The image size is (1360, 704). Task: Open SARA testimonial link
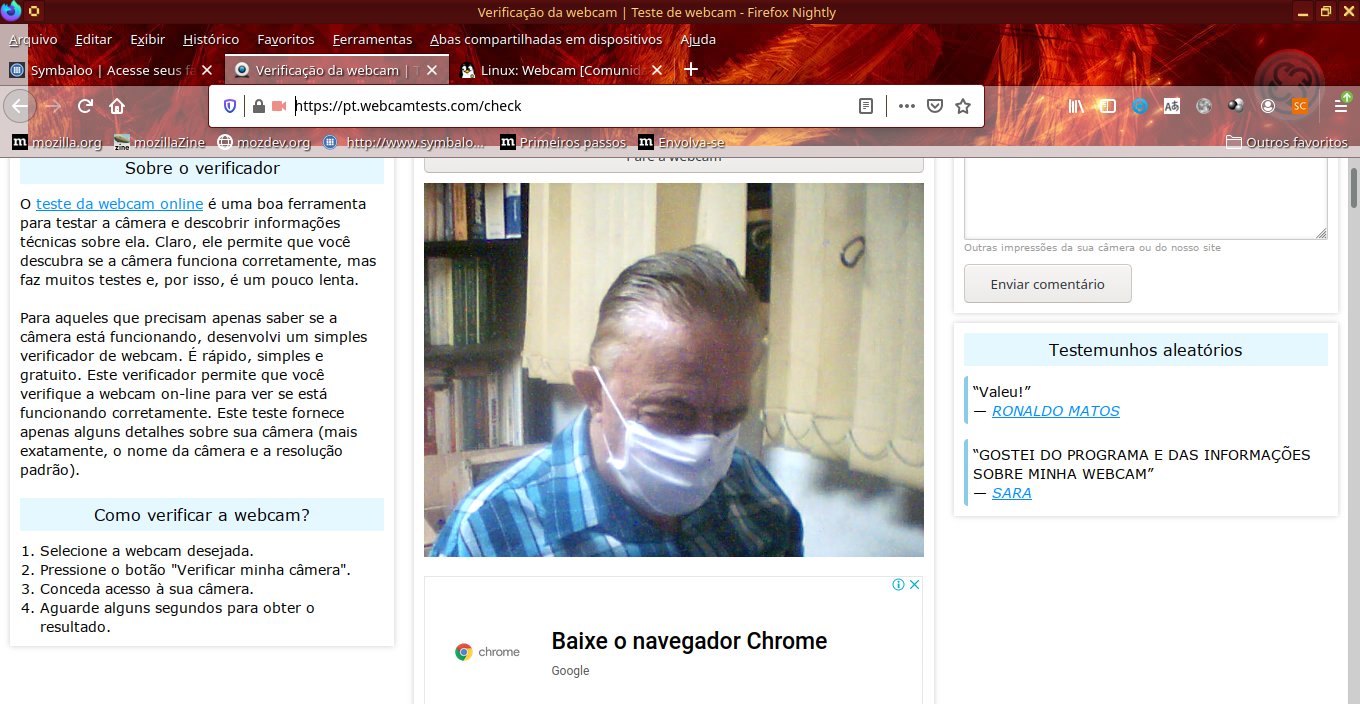pyautogui.click(x=1012, y=493)
